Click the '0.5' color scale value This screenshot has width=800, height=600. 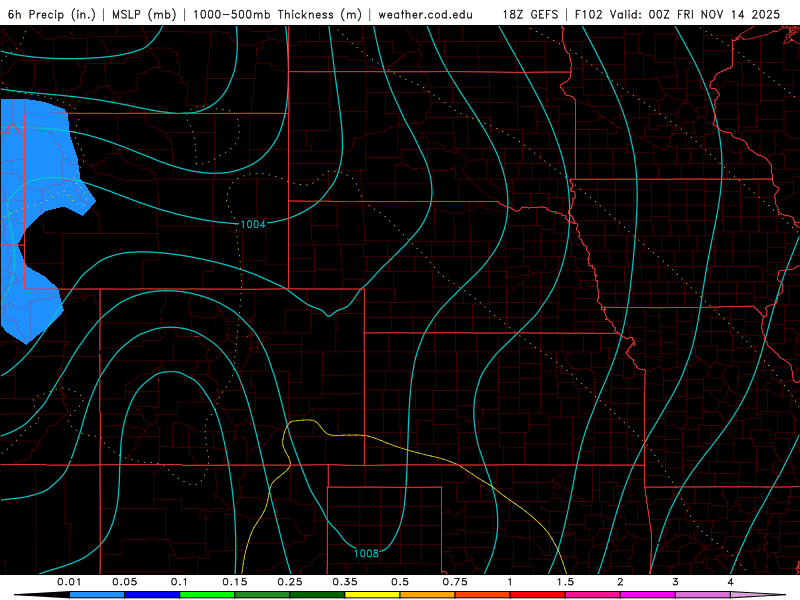pyautogui.click(x=400, y=582)
